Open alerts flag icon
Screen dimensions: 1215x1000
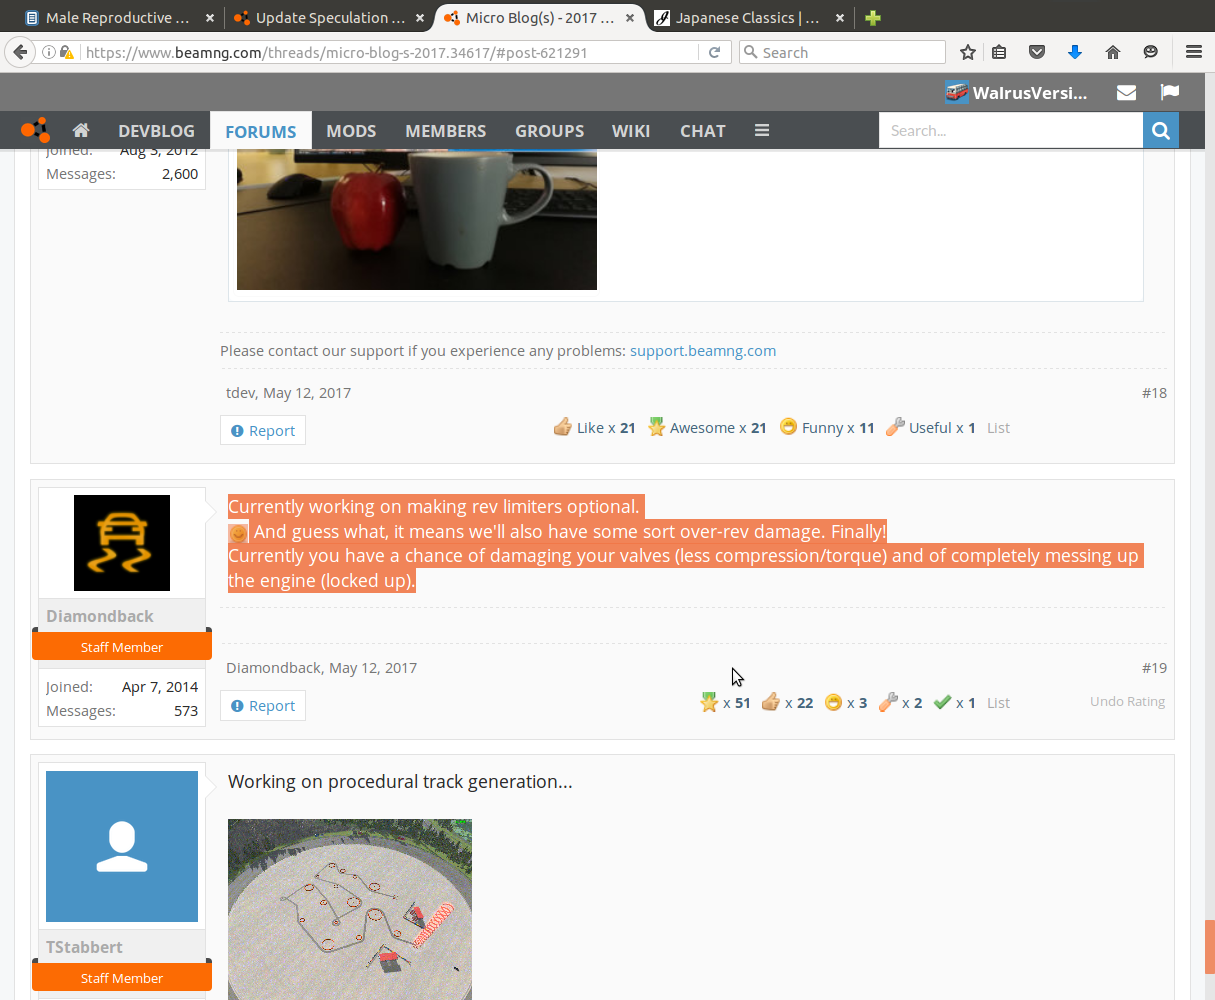click(1170, 92)
